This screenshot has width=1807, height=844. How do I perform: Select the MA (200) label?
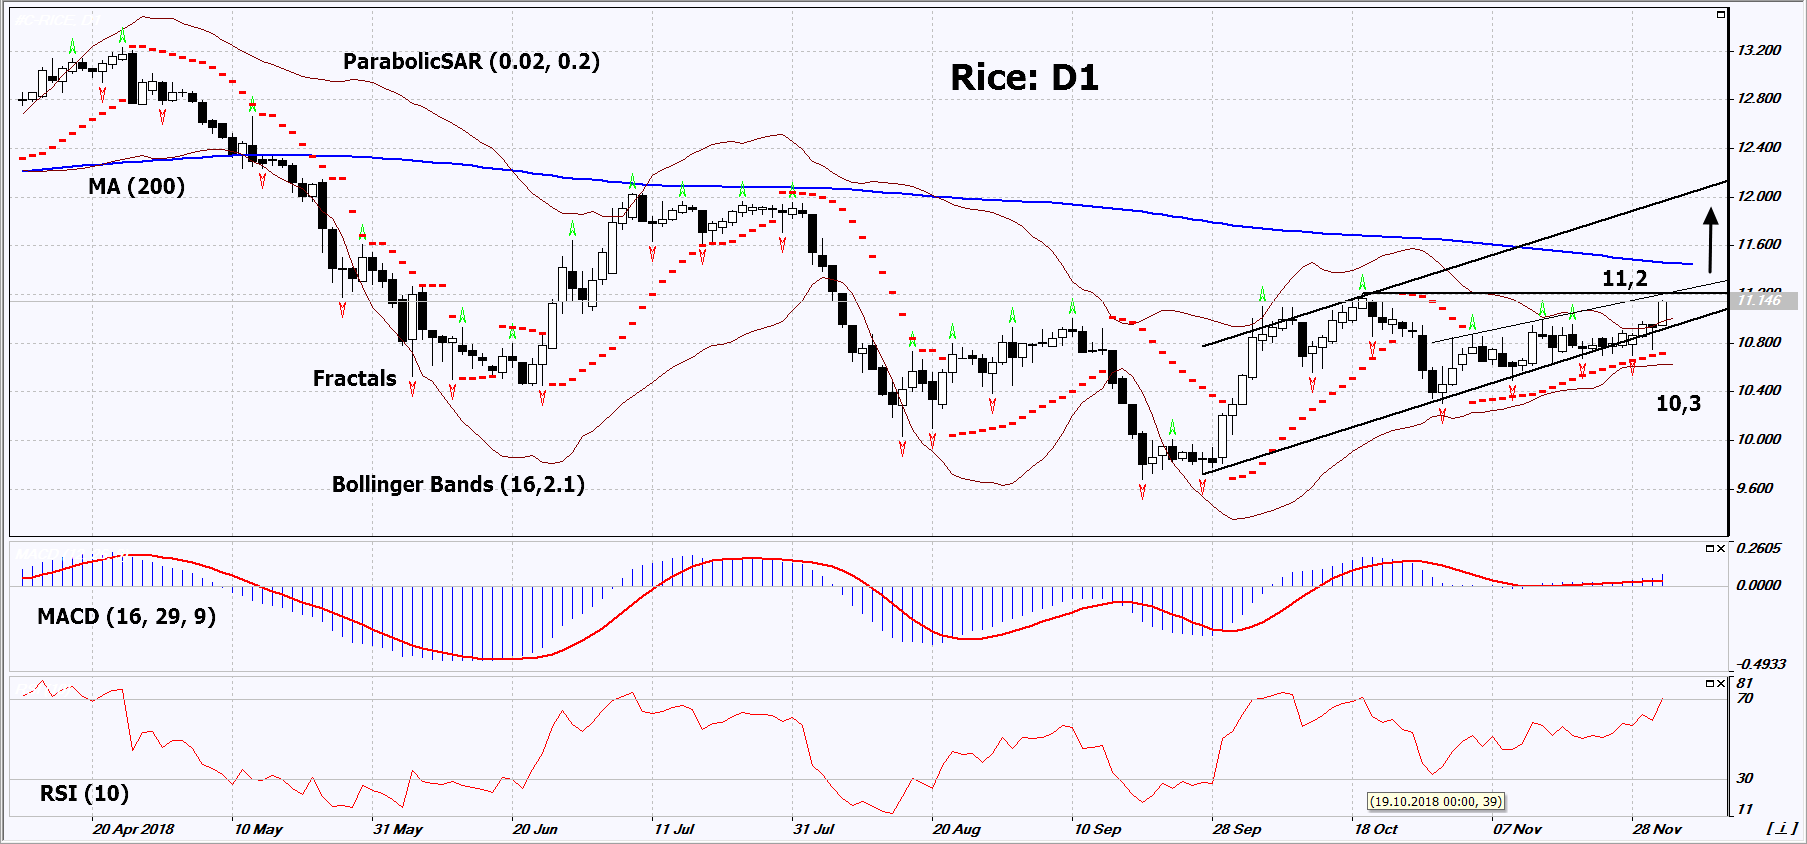[136, 187]
